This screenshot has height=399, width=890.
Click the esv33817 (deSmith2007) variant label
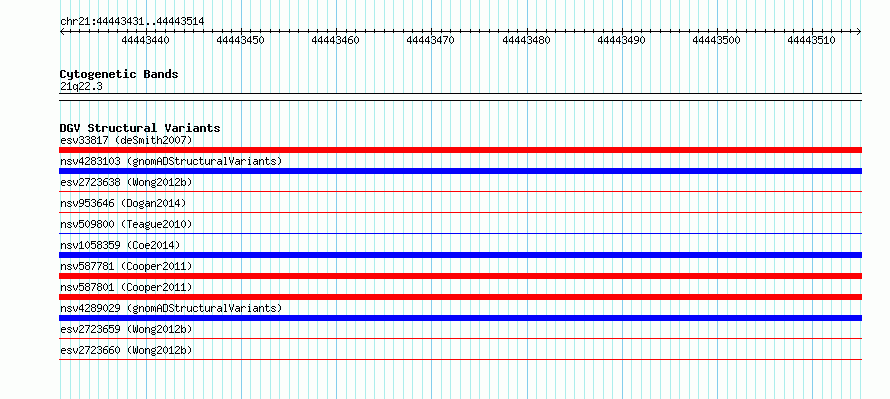point(126,140)
